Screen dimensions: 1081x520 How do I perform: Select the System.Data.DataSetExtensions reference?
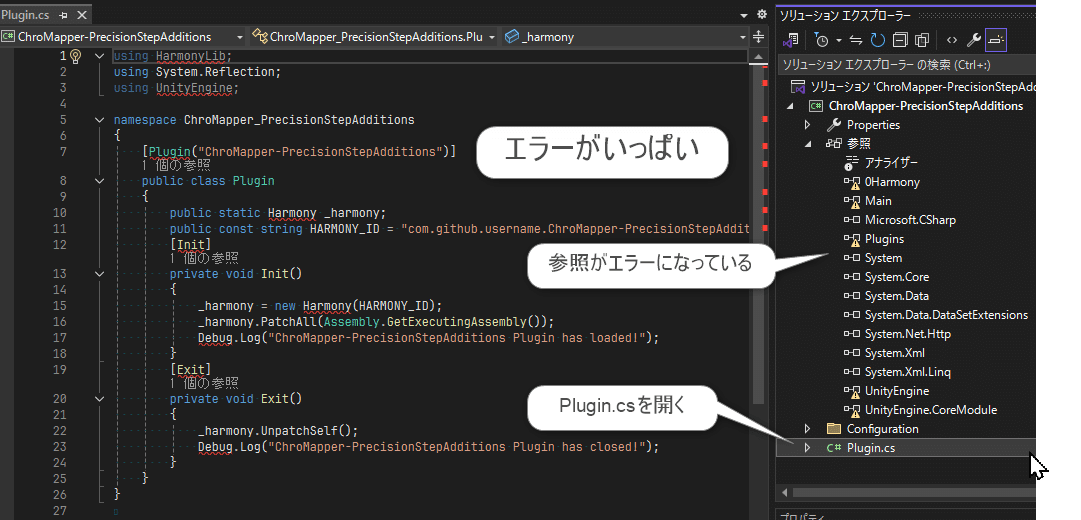click(x=947, y=314)
